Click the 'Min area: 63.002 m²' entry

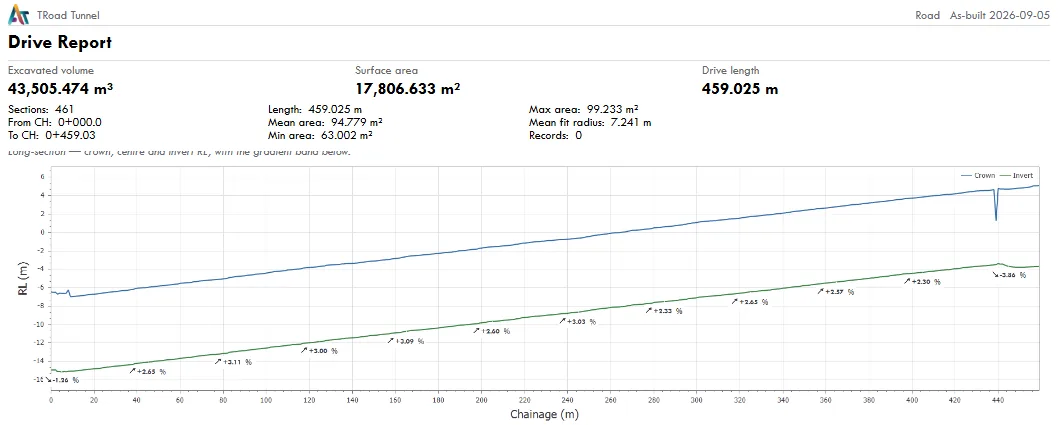(x=321, y=135)
